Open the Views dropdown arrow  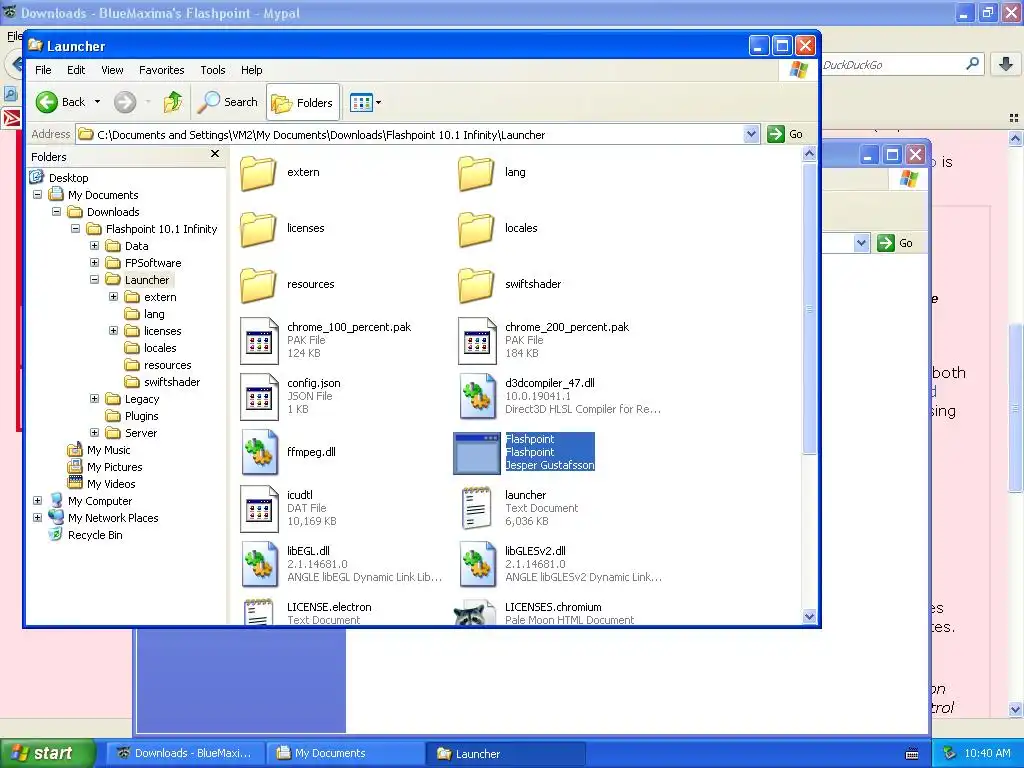(x=378, y=103)
